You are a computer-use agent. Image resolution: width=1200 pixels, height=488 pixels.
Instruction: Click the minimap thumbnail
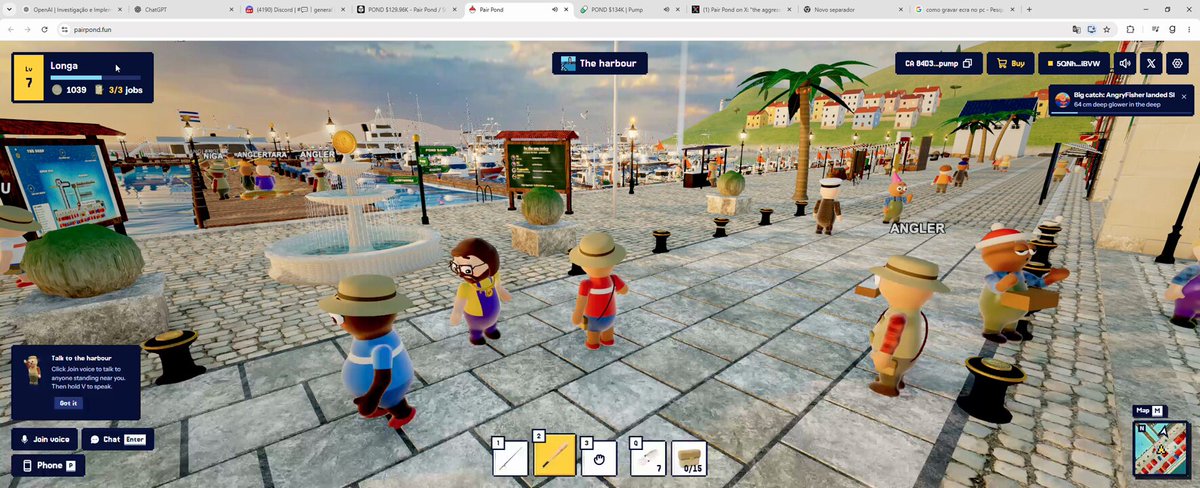[1159, 449]
